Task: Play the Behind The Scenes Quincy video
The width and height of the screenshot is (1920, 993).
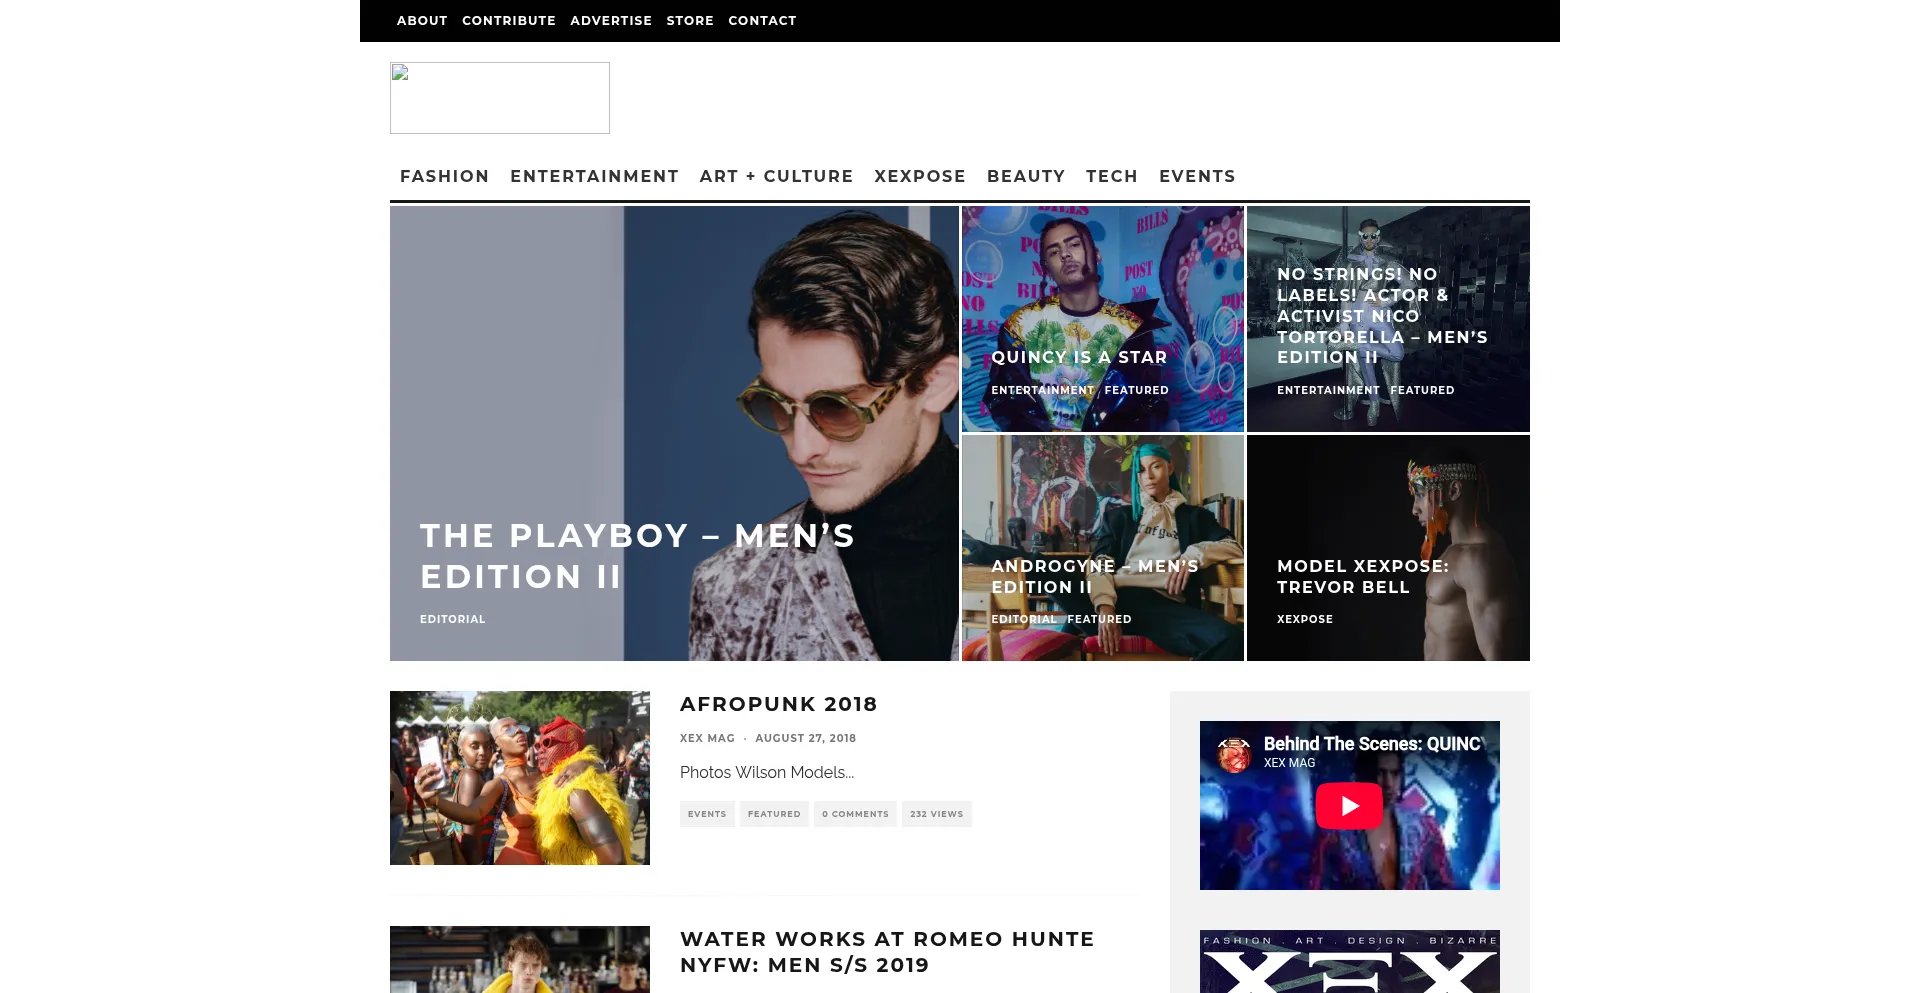Action: click(1349, 806)
